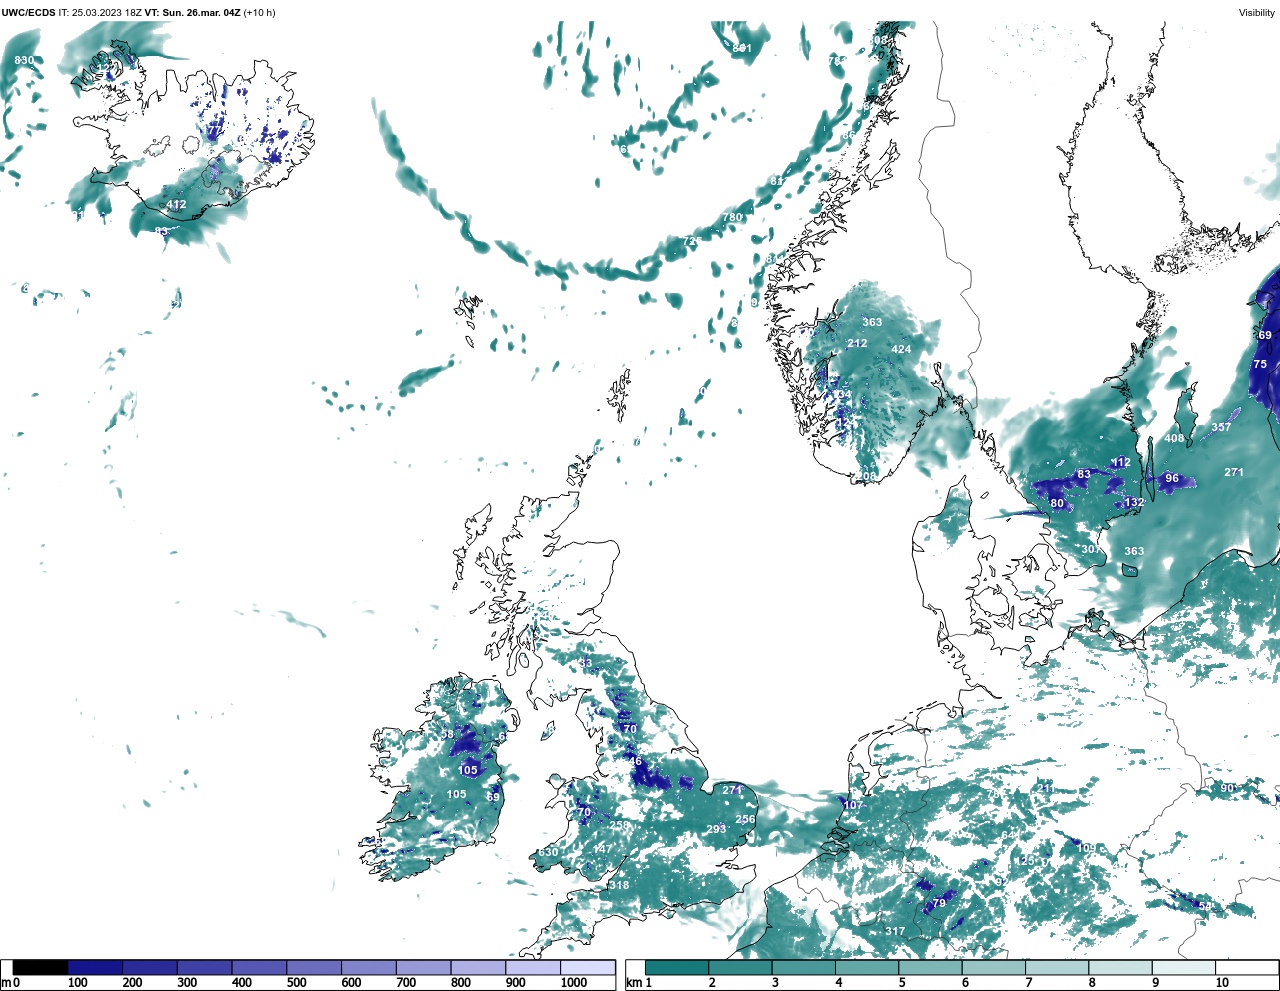Click the '75' value near the eastern edge
The height and width of the screenshot is (991, 1280).
1260,364
